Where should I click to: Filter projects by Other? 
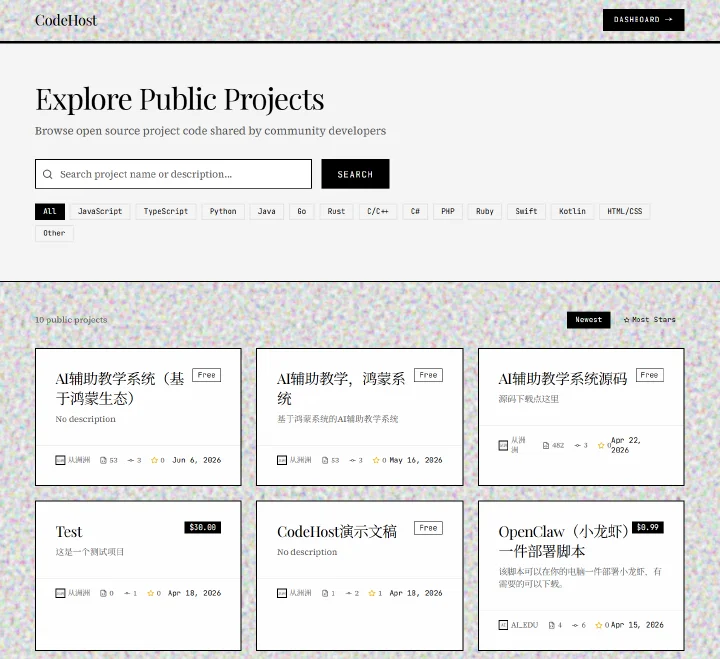(x=54, y=233)
